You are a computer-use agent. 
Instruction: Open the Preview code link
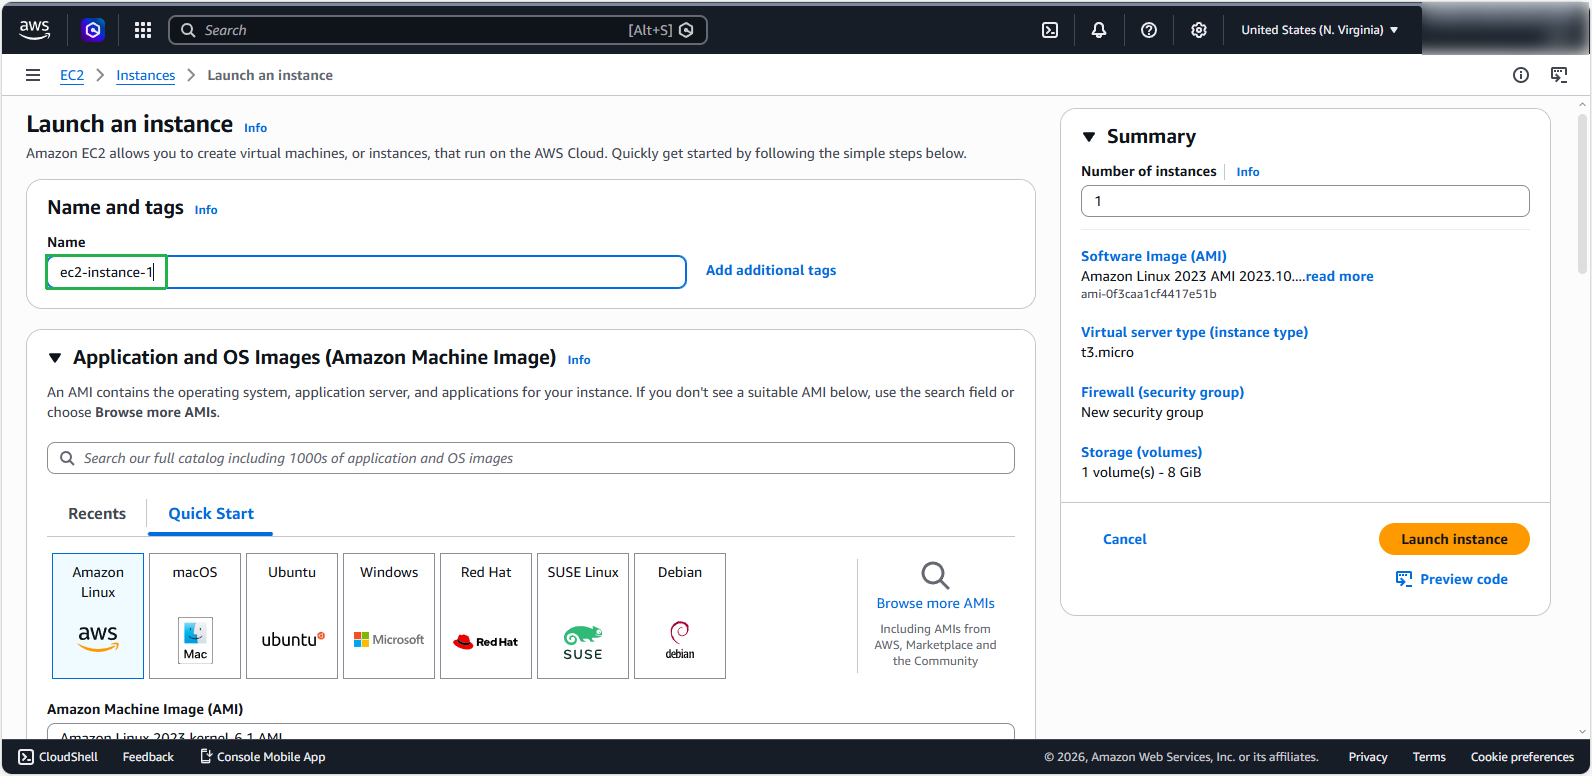click(x=1464, y=579)
